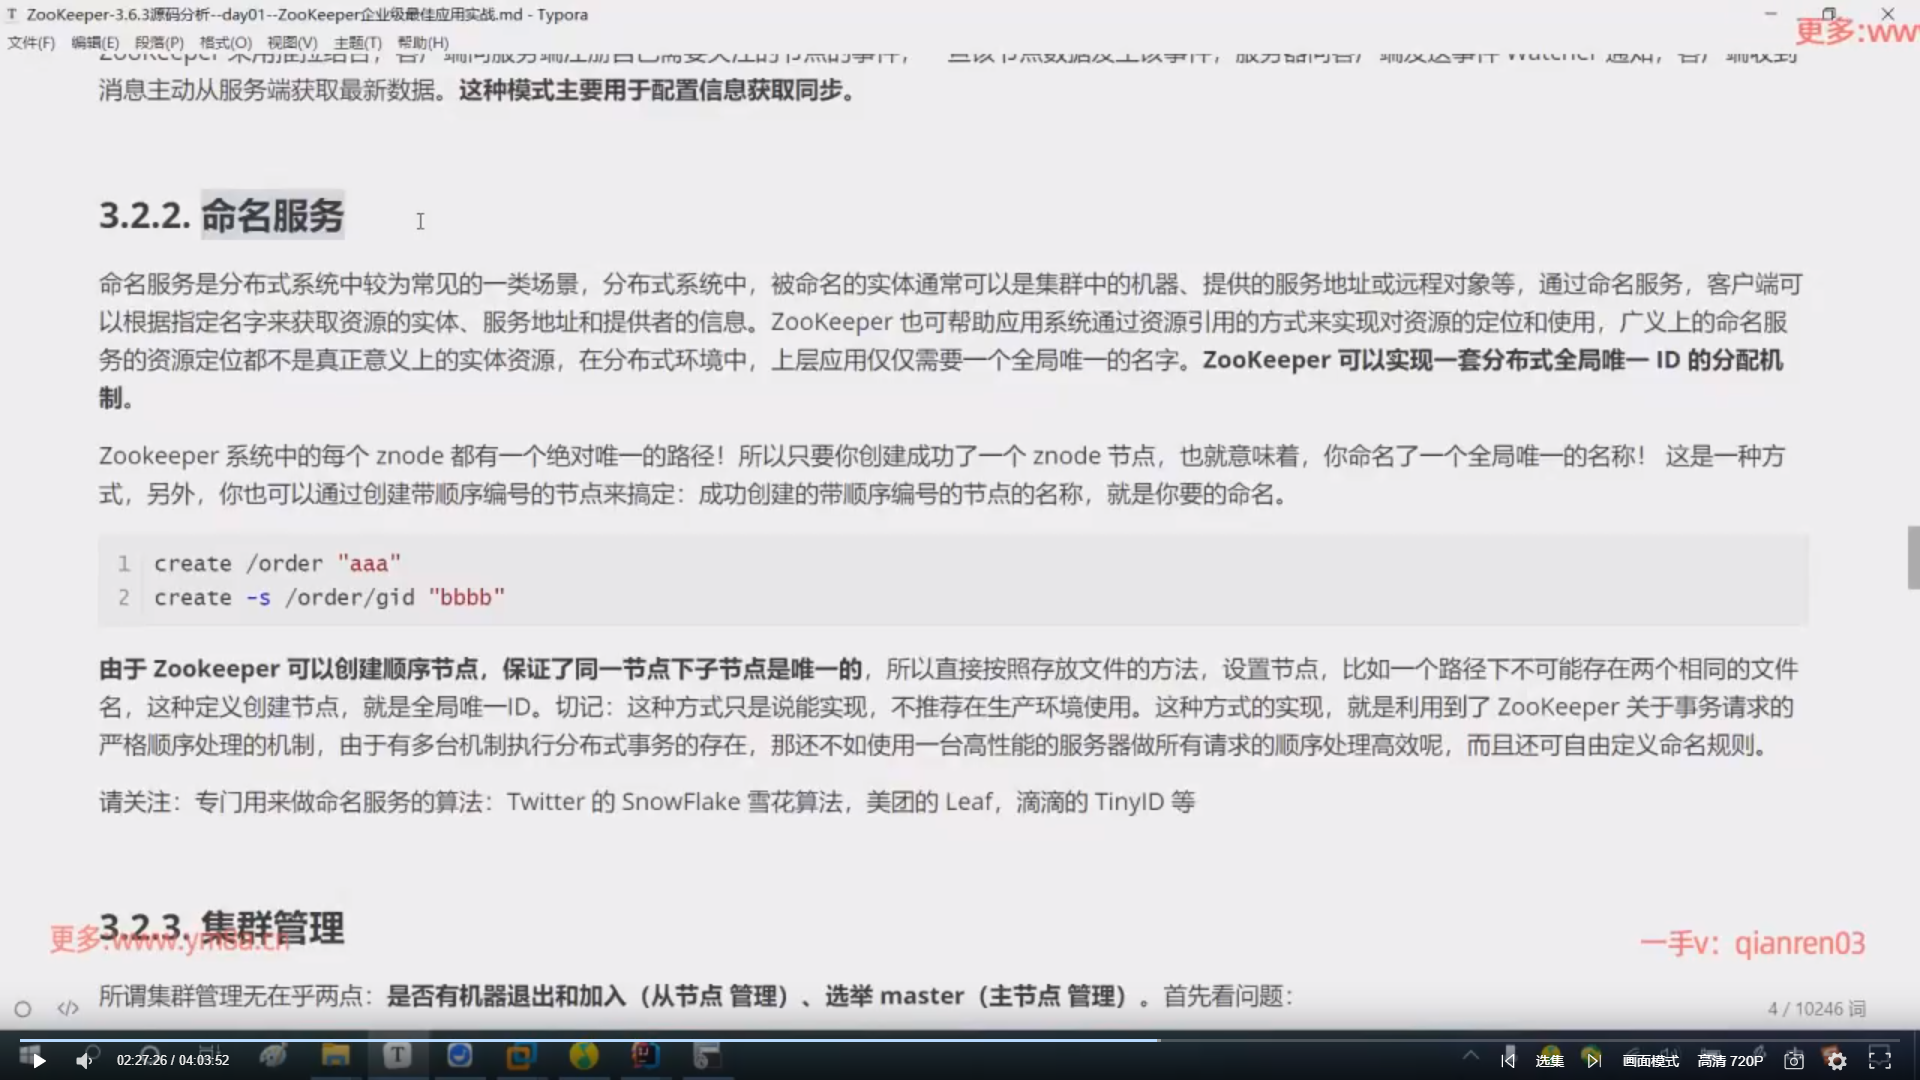Open the 选集 episode list
The height and width of the screenshot is (1080, 1920).
coord(1549,1061)
